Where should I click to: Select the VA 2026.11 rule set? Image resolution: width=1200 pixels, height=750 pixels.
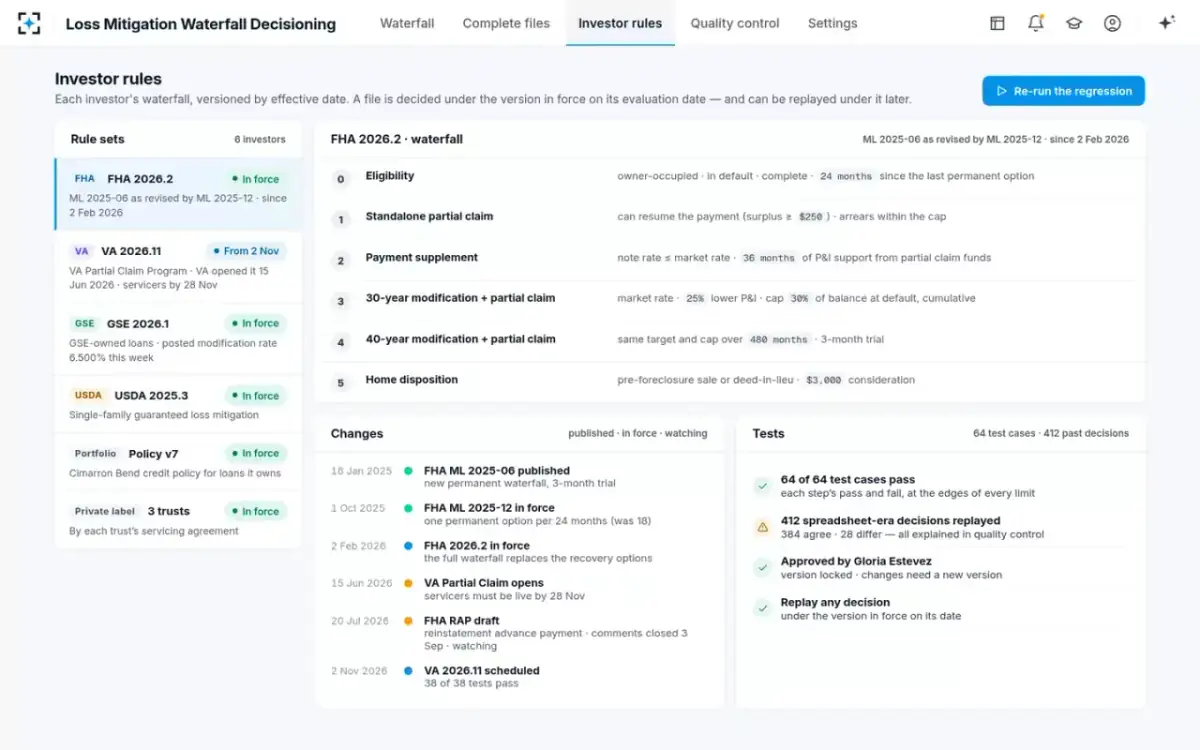point(178,267)
